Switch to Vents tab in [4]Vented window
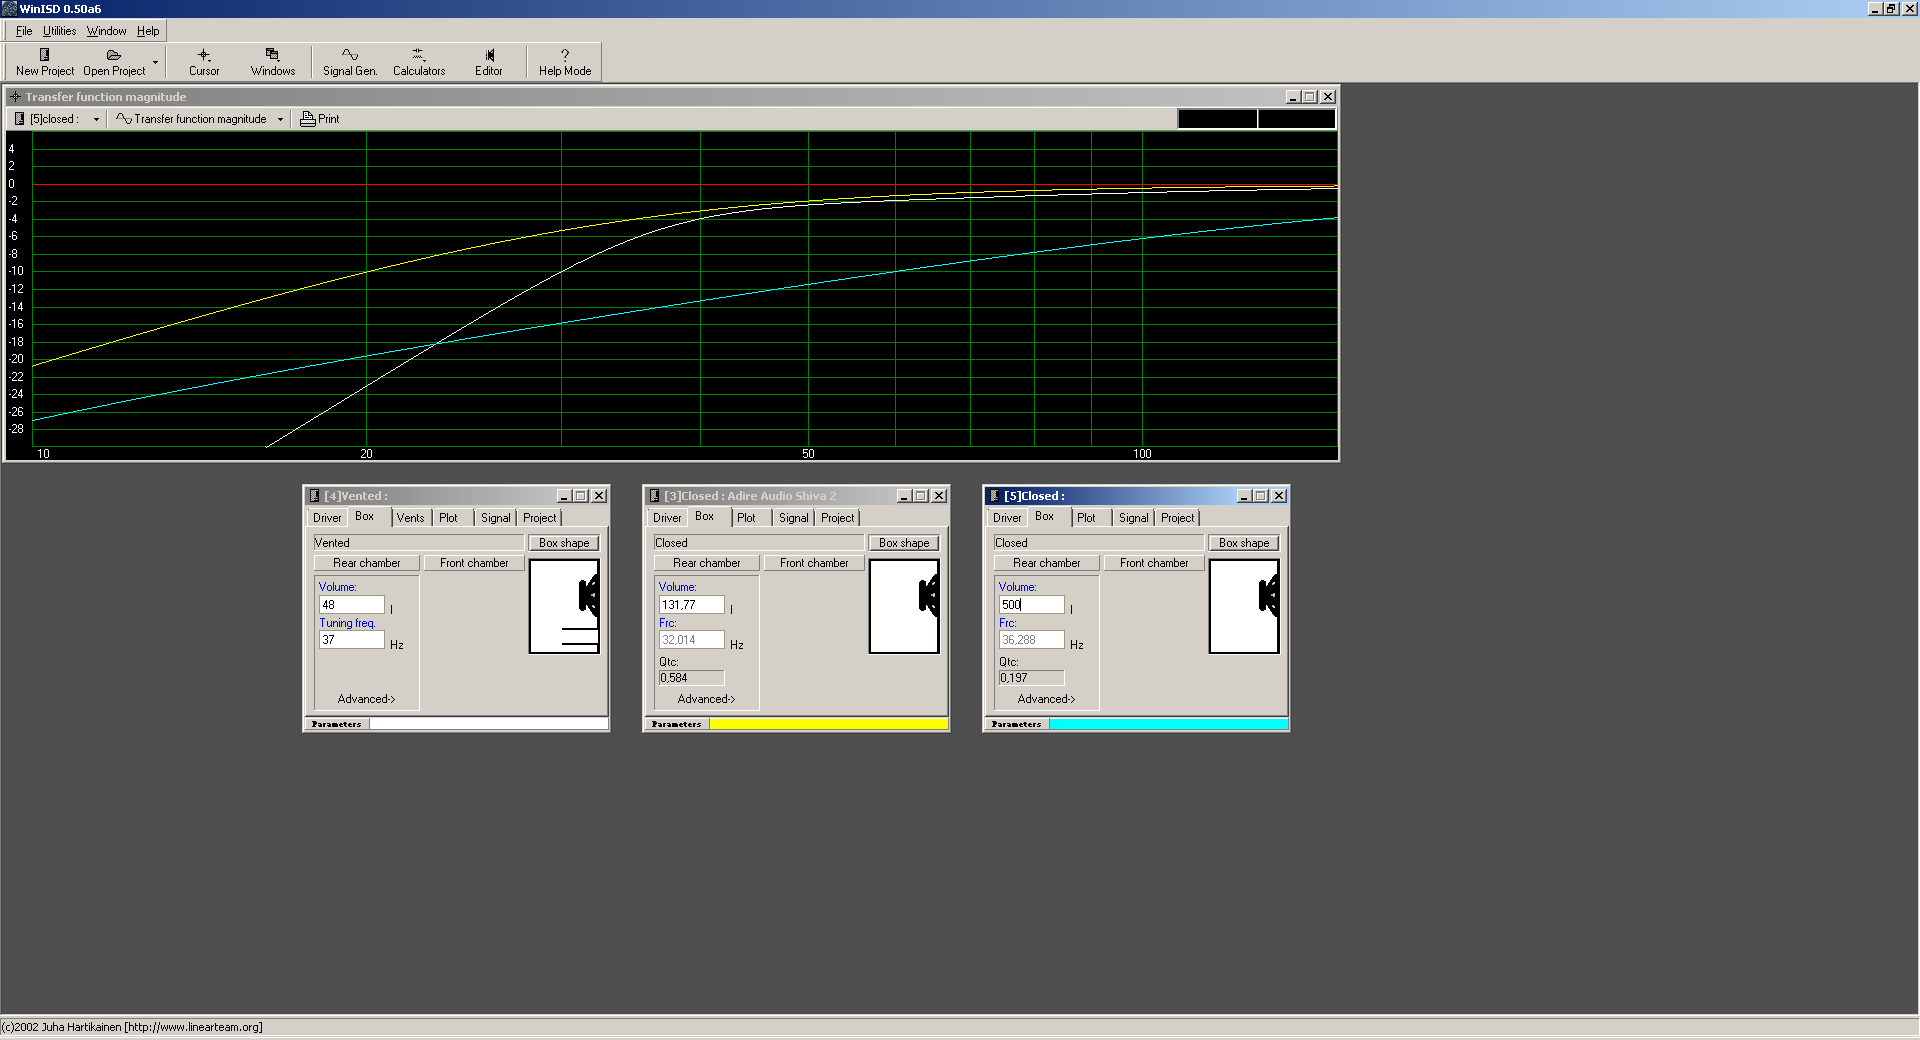Screen dimensions: 1920x1040 coord(410,518)
